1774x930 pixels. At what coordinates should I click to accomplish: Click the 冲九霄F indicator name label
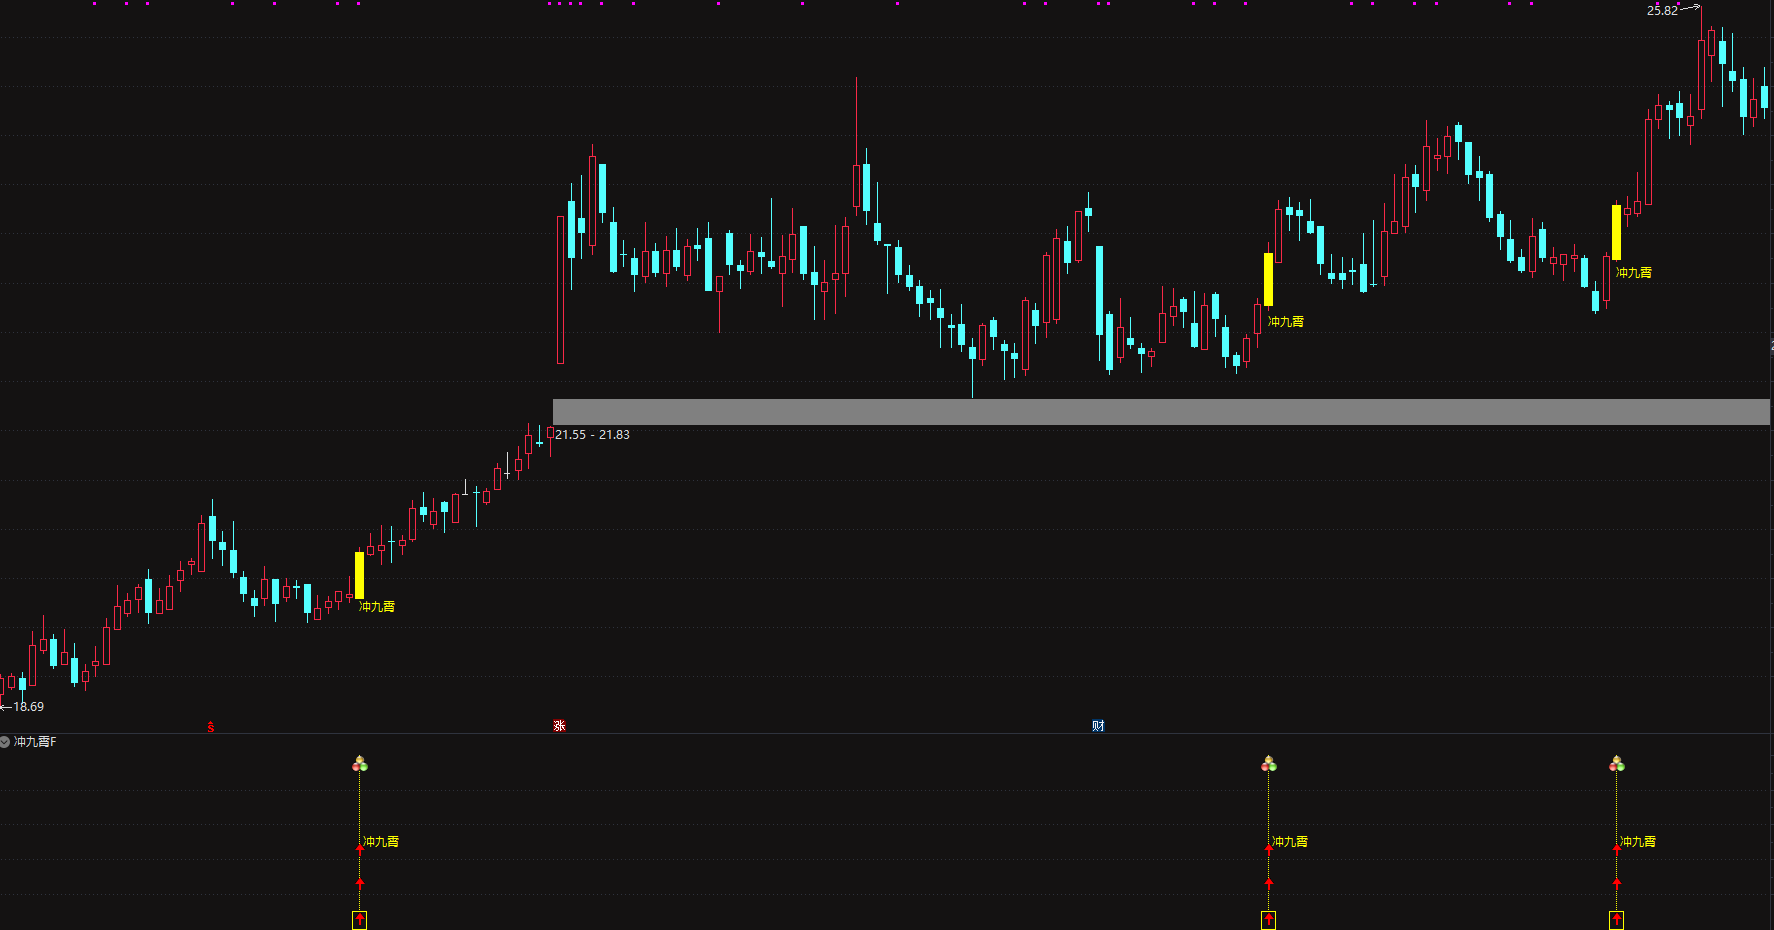point(36,742)
